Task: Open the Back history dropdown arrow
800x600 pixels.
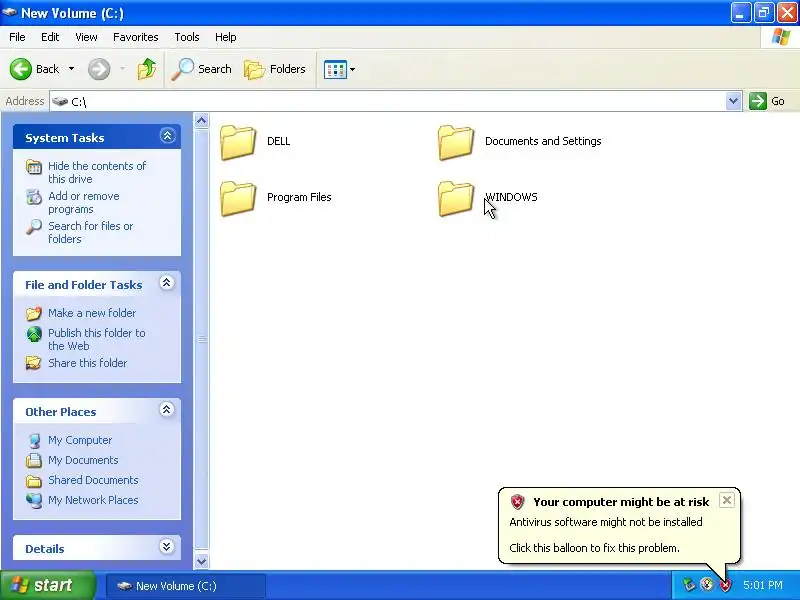Action: [71, 69]
